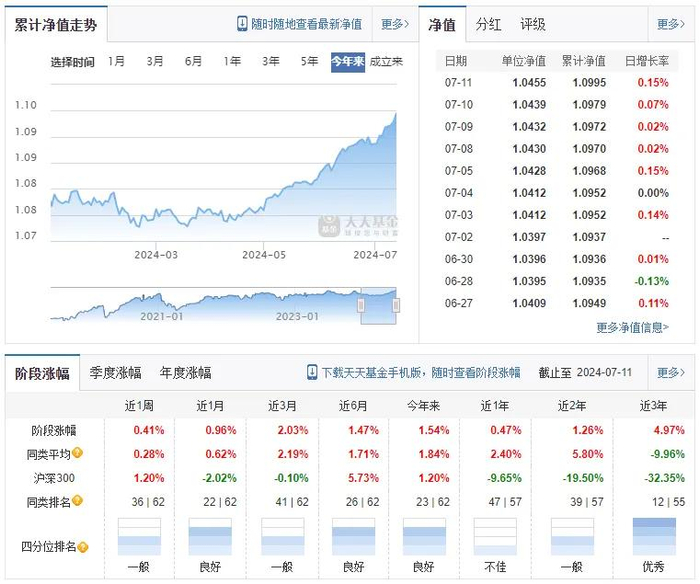Open the 更多净值信息 link

pyautogui.click(x=638, y=326)
